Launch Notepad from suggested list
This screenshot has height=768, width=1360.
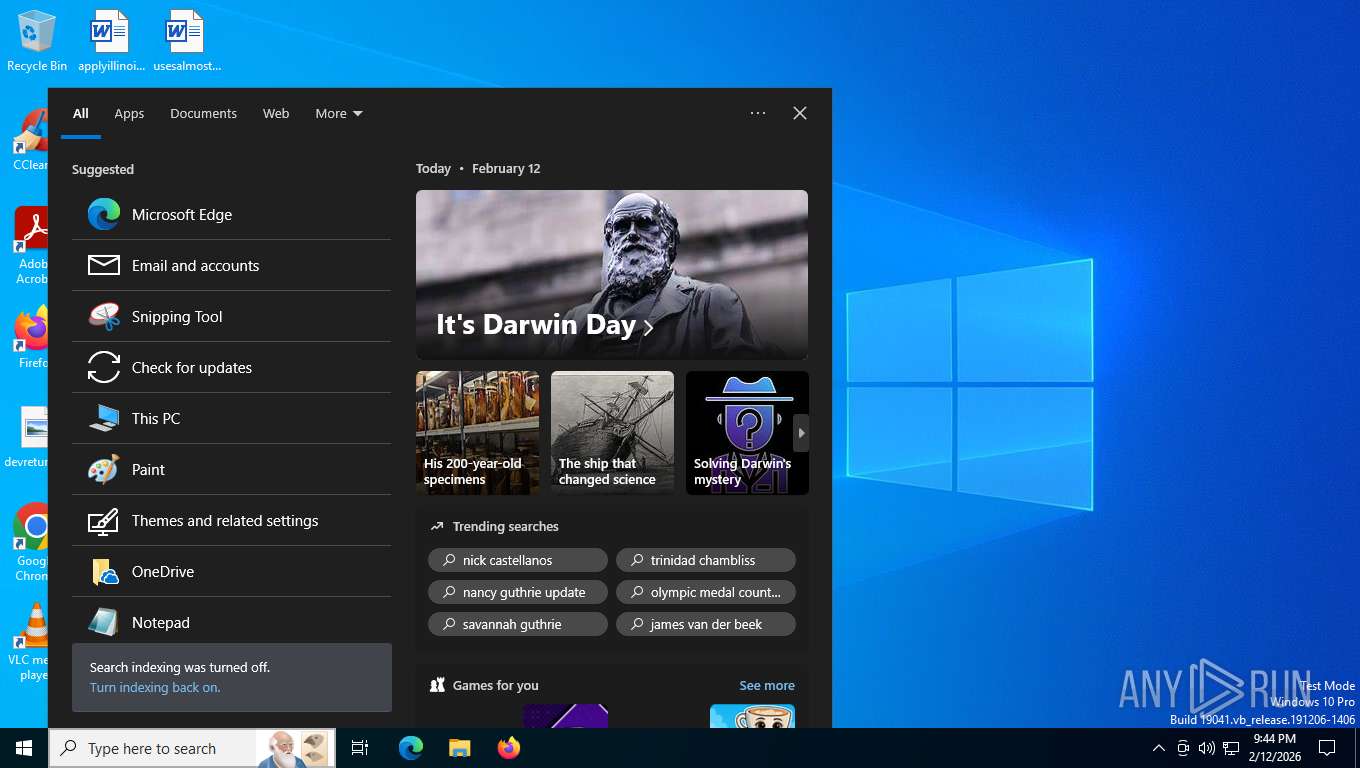point(231,622)
